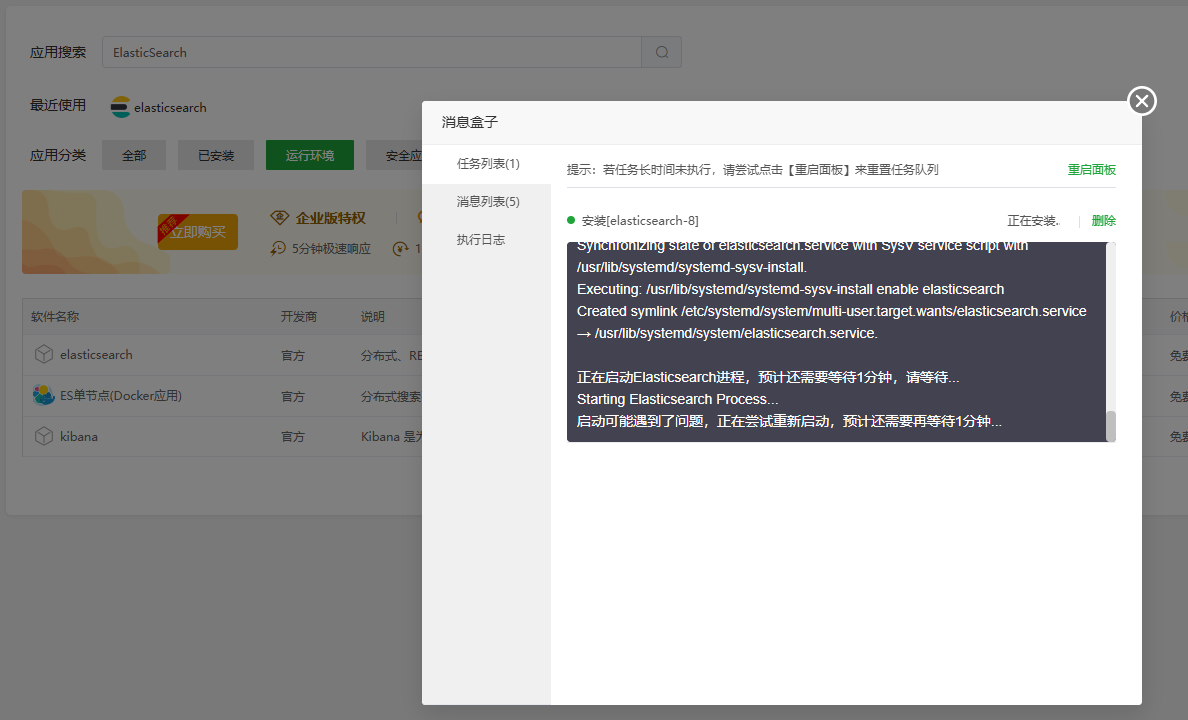
Task: Click the 'Starting Elasticsearch Process...' log line
Action: (x=677, y=399)
